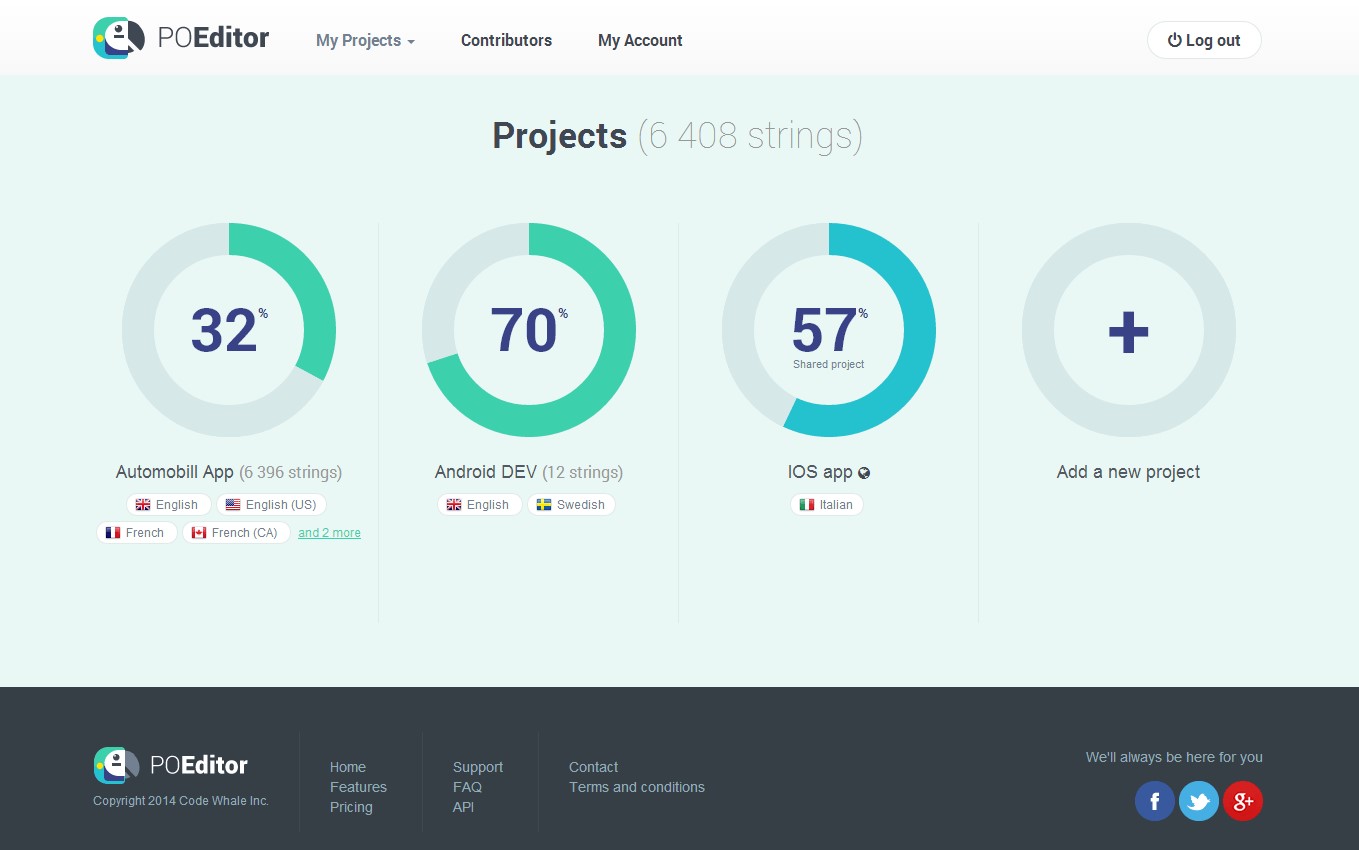Open the Twitter social icon
1359x850 pixels.
(1198, 801)
